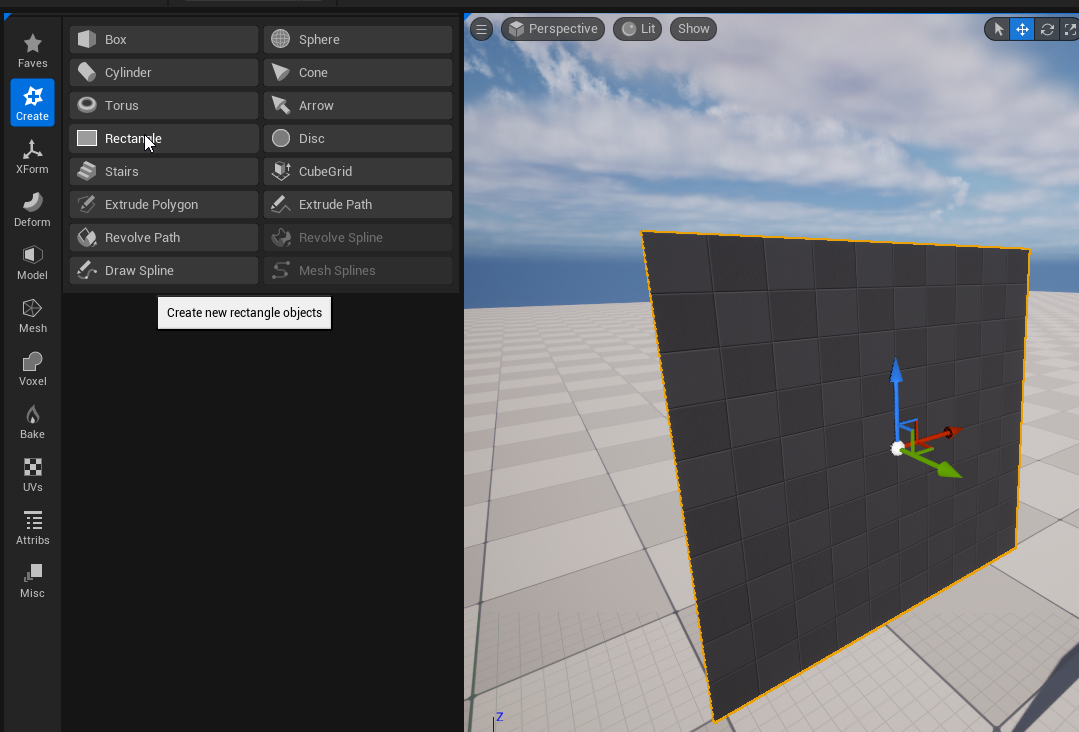Open the Deform category
The height and width of the screenshot is (732, 1079).
pyautogui.click(x=32, y=209)
